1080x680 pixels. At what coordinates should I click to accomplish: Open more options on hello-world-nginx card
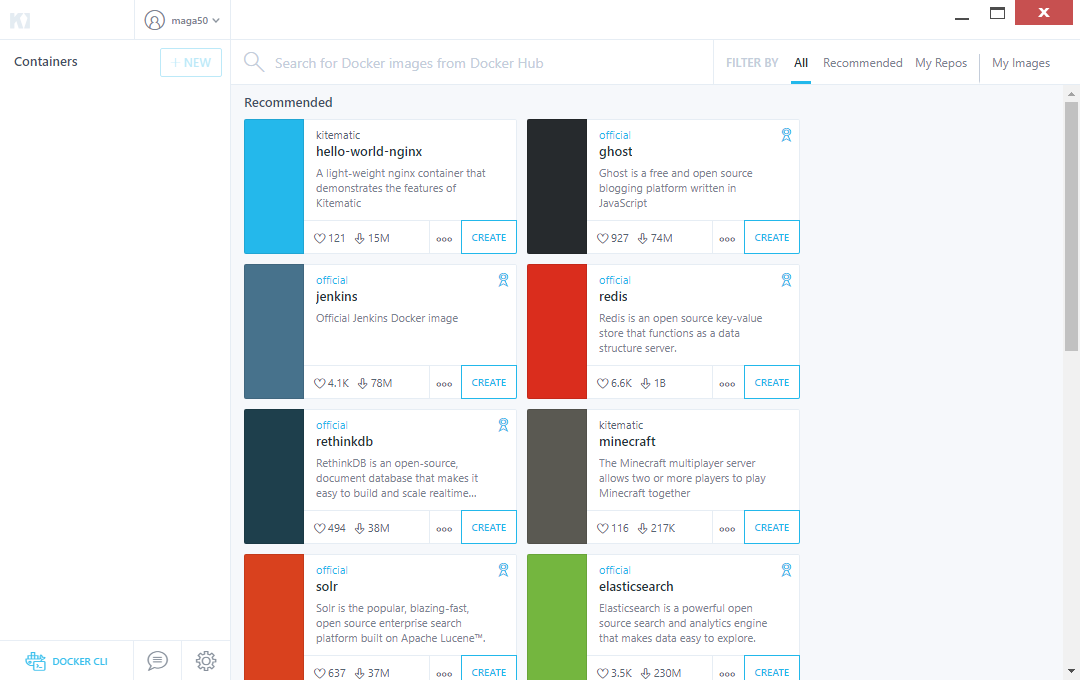tap(444, 239)
